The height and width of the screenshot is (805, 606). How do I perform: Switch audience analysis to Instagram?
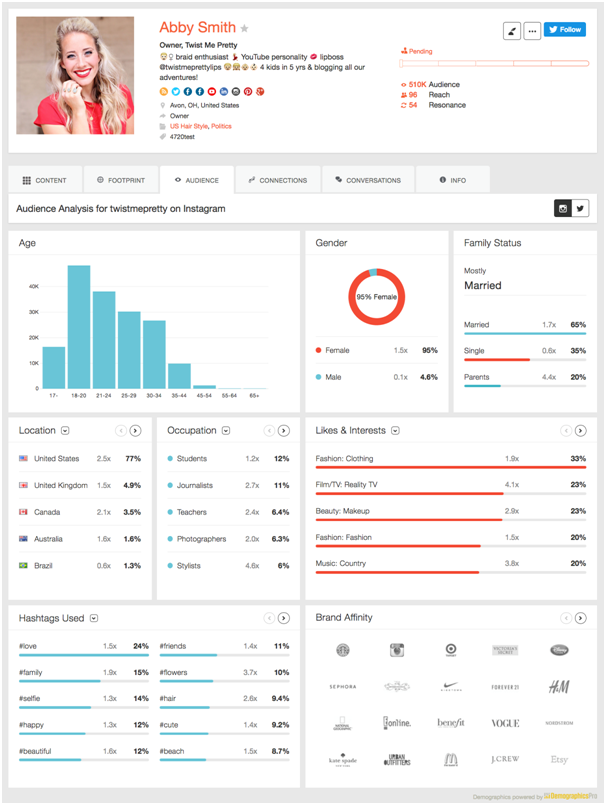(x=563, y=208)
